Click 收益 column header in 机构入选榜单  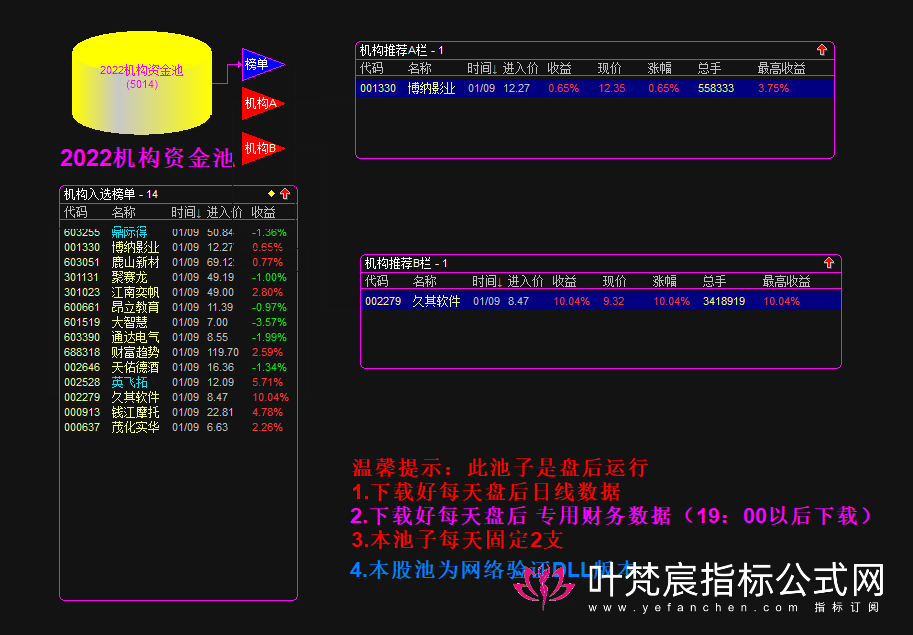[x=263, y=212]
